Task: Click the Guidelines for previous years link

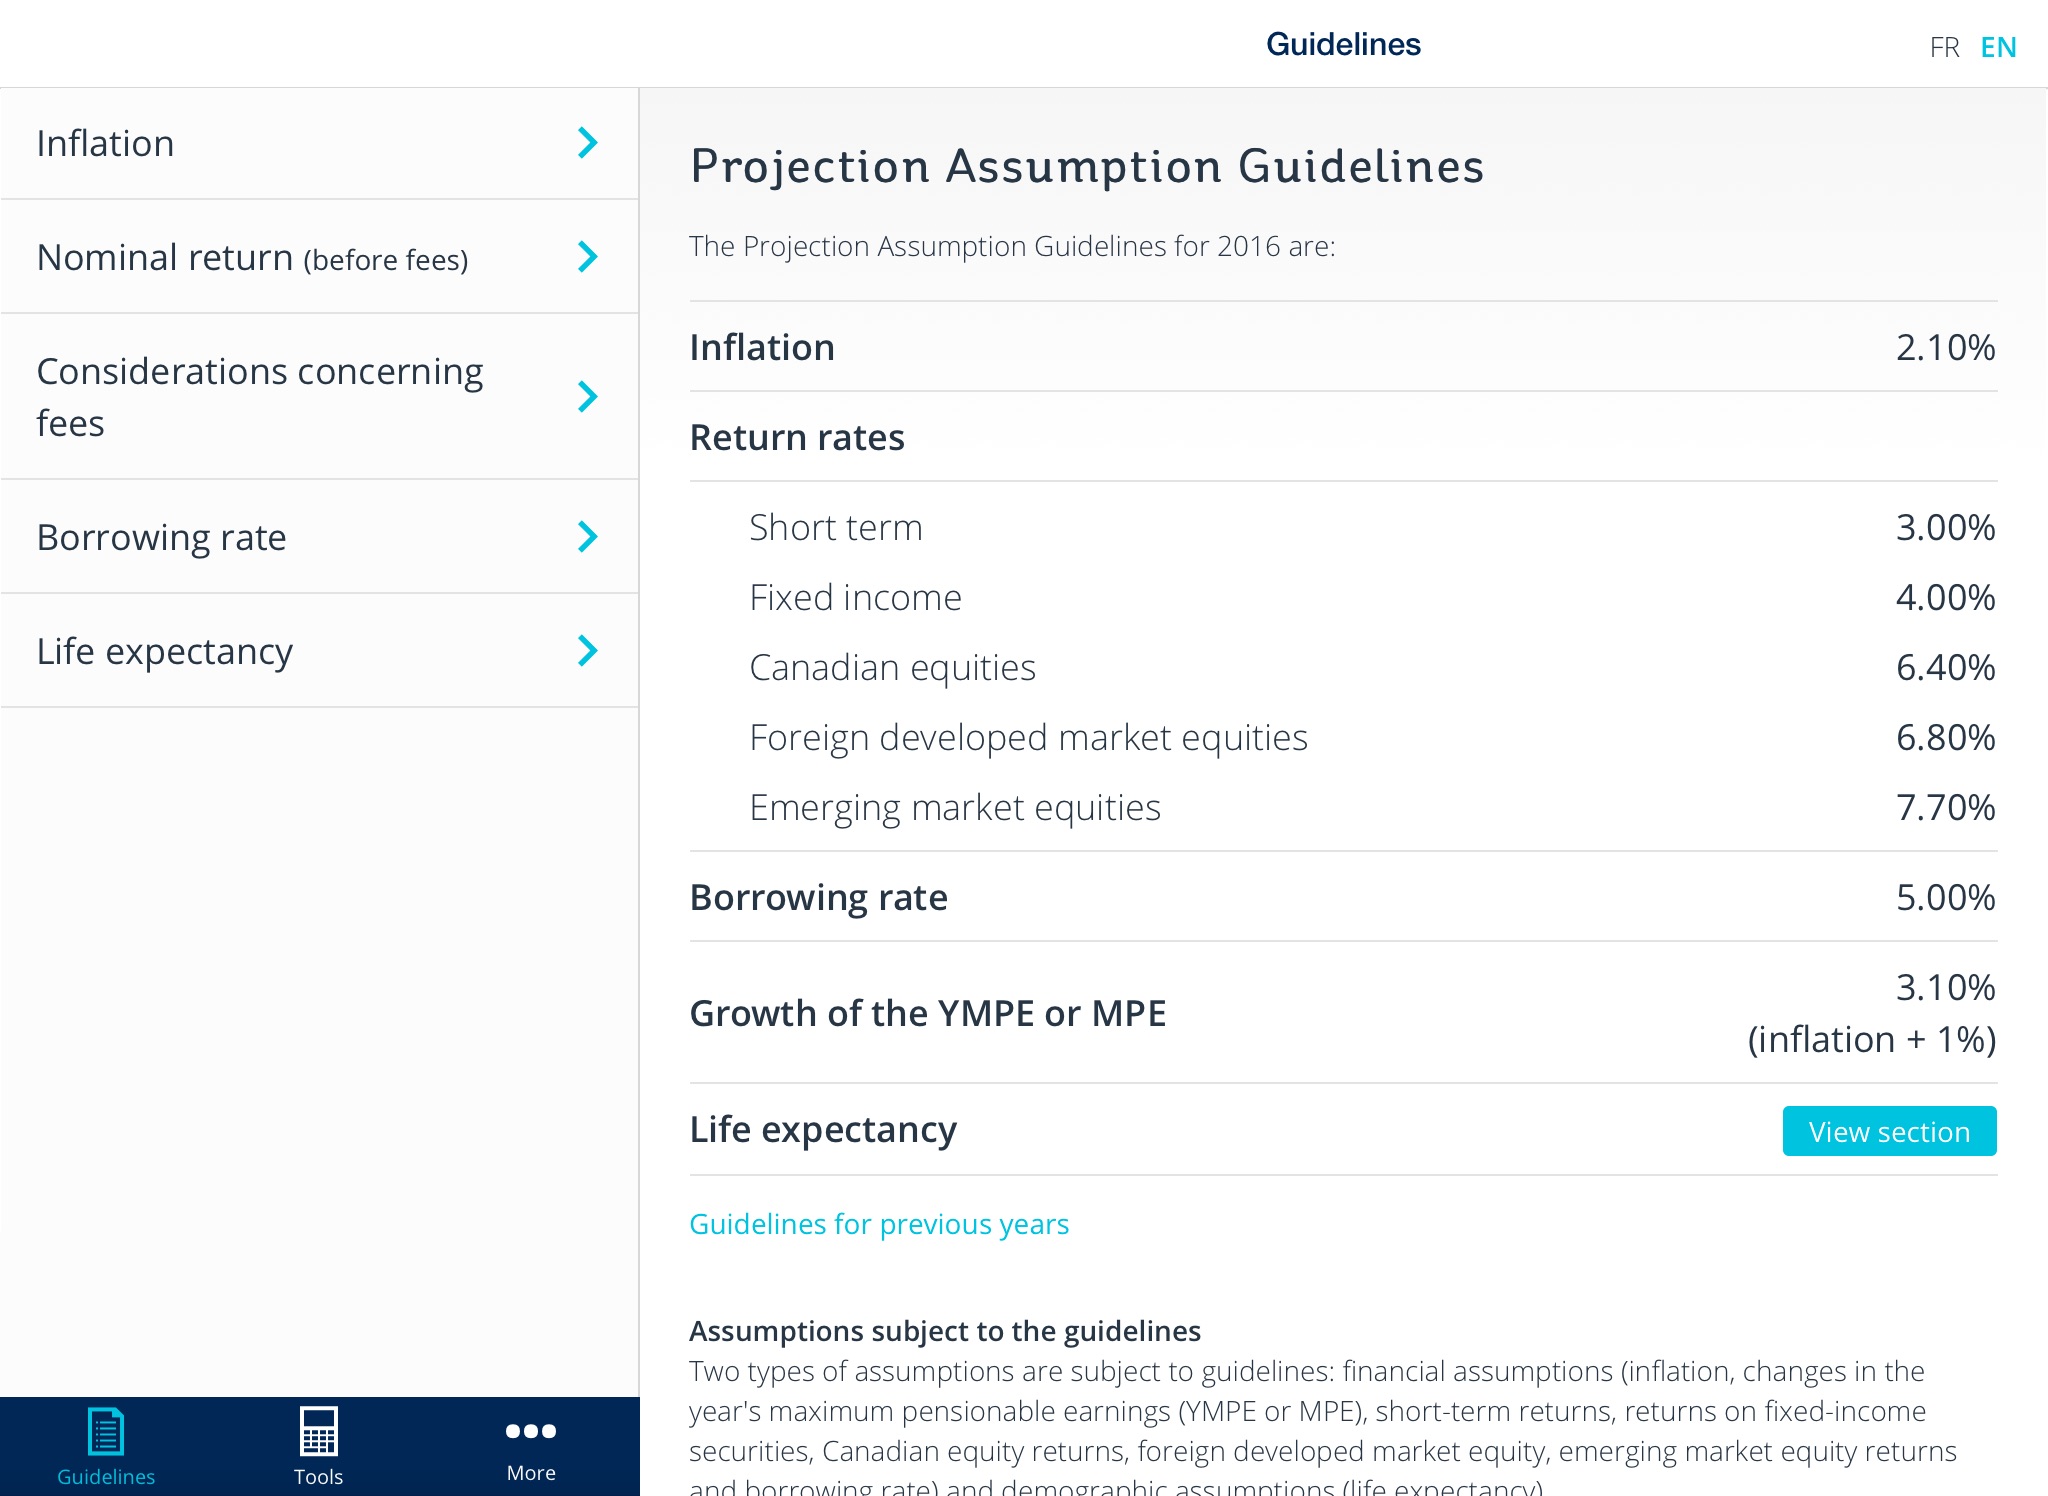Action: (879, 1224)
